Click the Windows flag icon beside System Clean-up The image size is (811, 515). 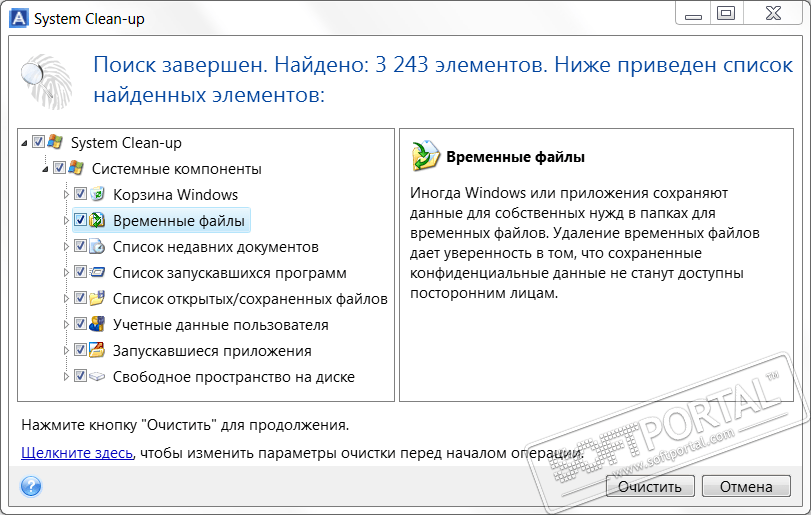tap(55, 142)
